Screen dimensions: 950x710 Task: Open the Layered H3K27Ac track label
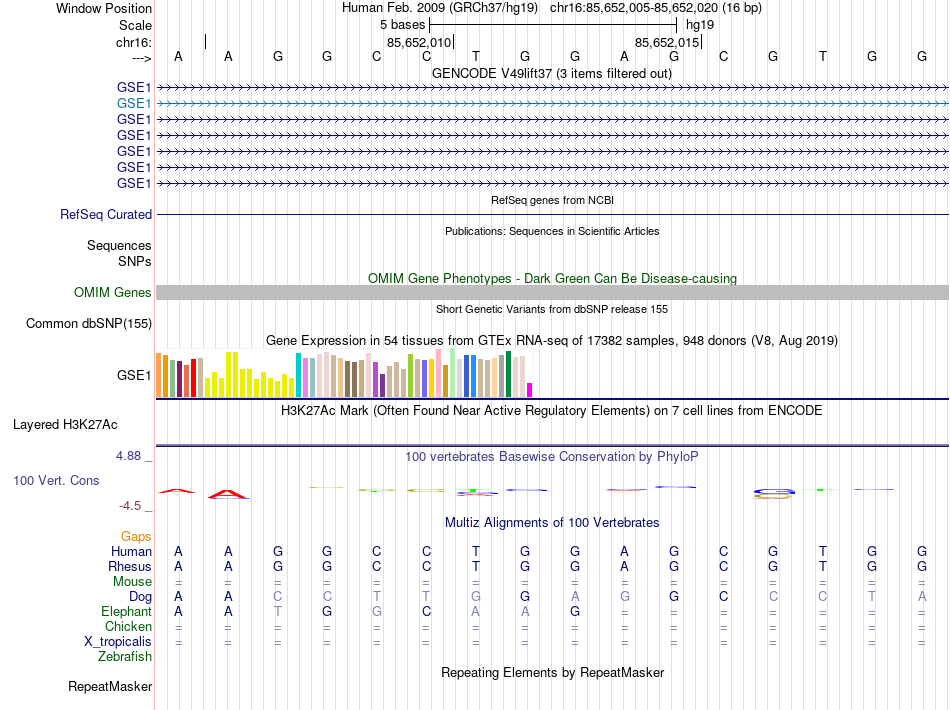[65, 425]
